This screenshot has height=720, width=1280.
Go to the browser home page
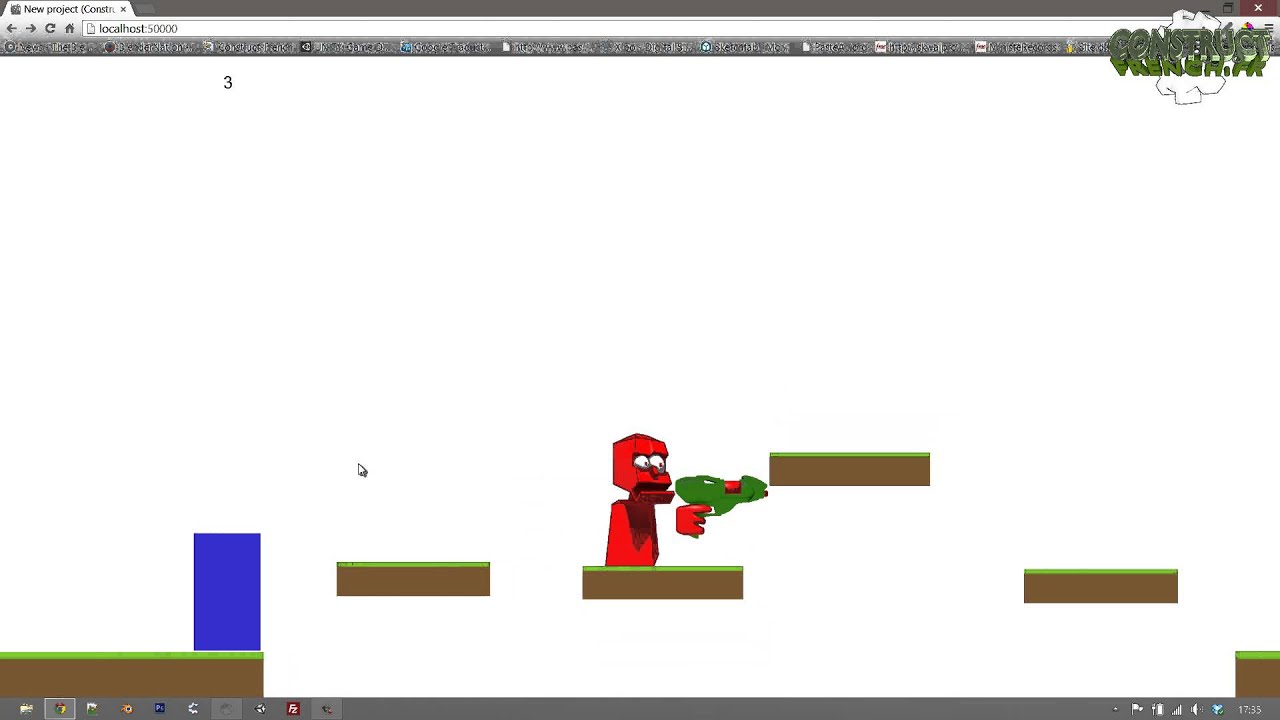[69, 29]
